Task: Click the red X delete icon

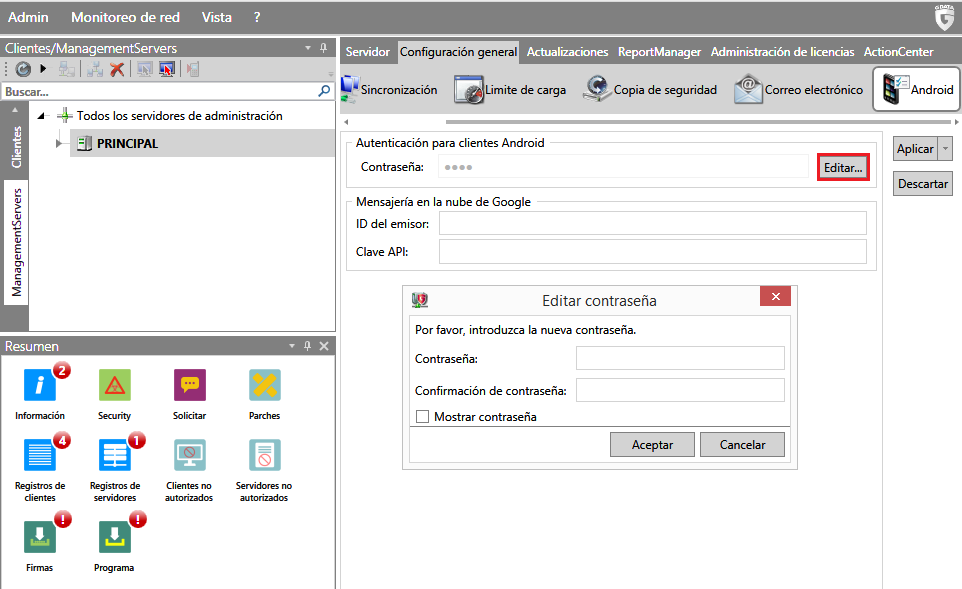Action: click(117, 69)
